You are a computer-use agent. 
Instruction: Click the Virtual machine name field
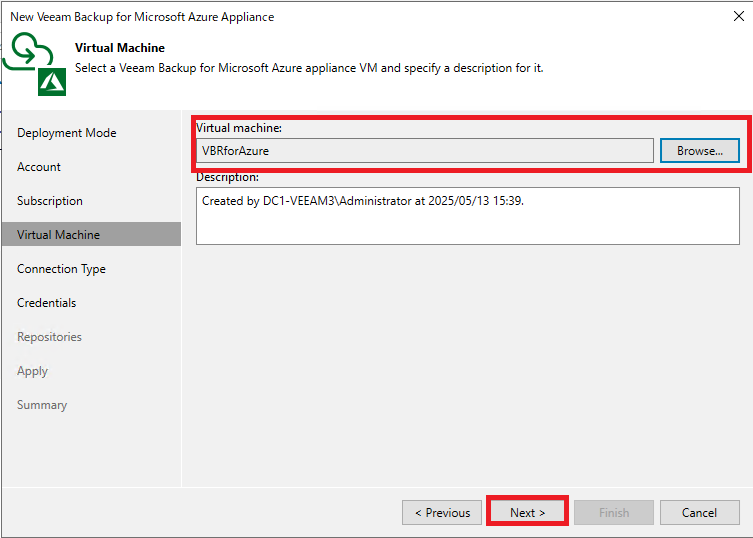pos(425,151)
